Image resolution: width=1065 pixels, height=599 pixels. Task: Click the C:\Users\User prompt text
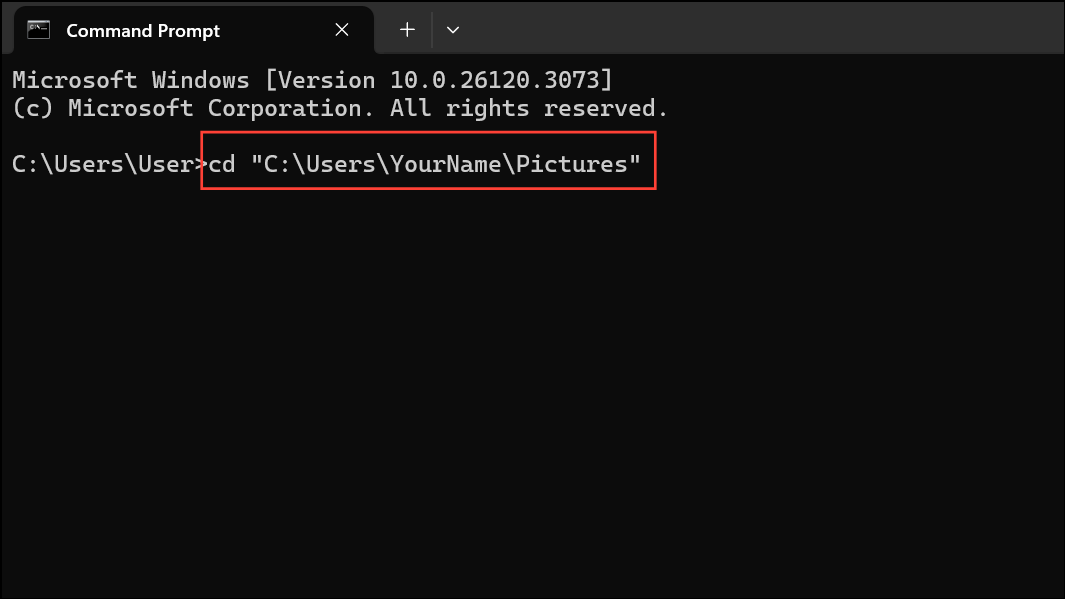click(103, 164)
